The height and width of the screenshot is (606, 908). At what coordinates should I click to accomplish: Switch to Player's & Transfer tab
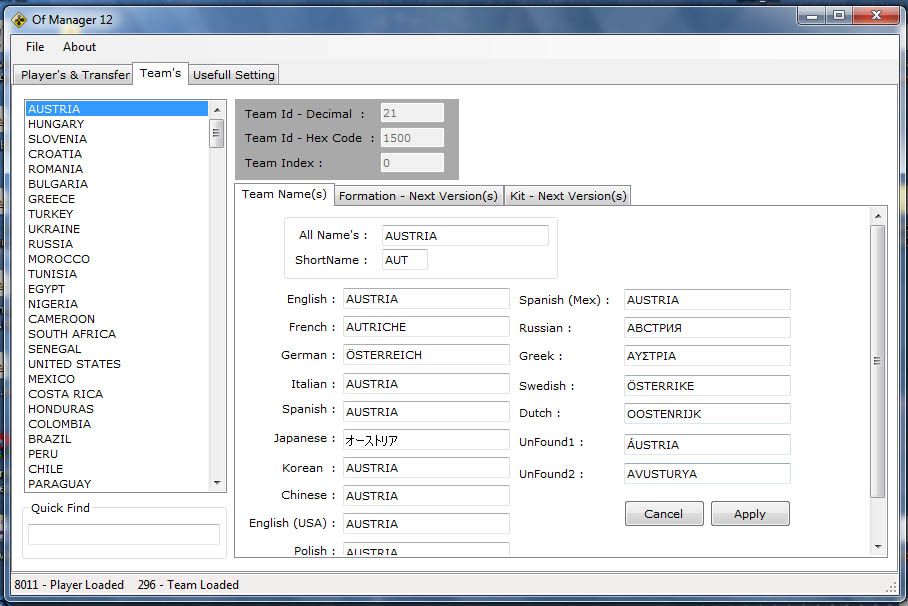coord(75,75)
